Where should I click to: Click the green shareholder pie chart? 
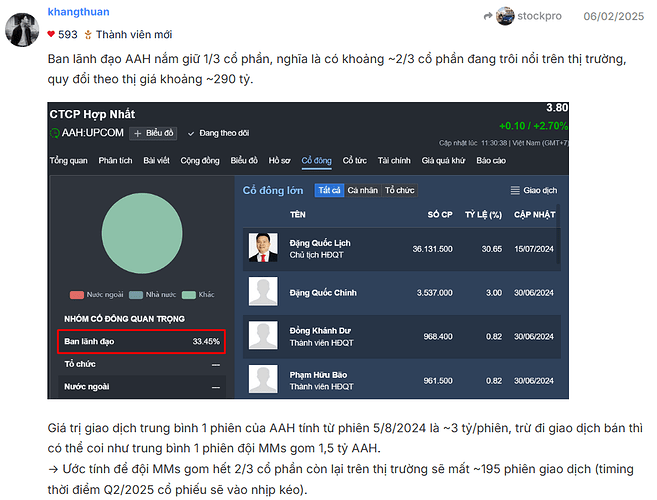142,233
